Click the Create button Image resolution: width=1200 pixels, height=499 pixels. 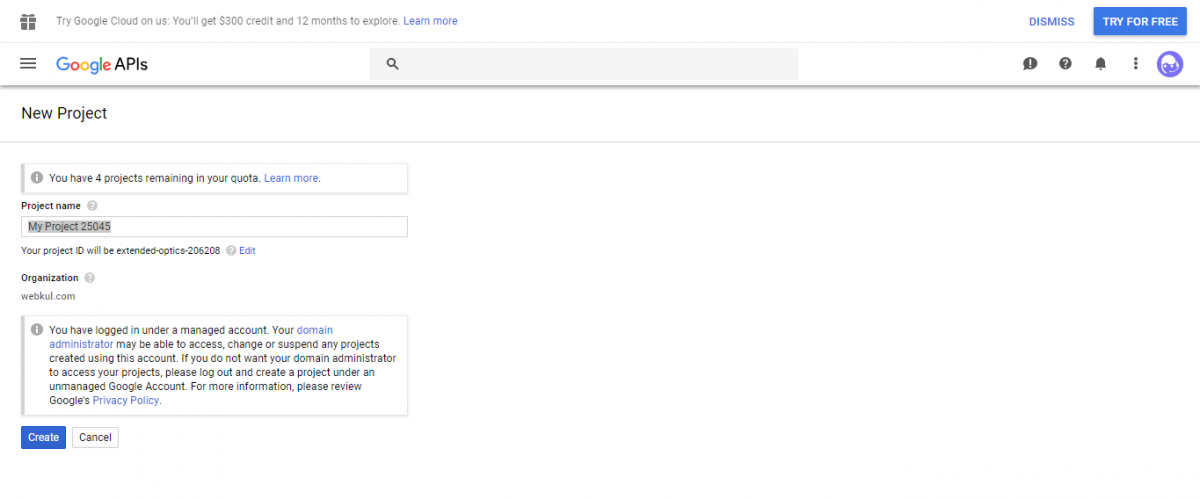click(x=43, y=437)
